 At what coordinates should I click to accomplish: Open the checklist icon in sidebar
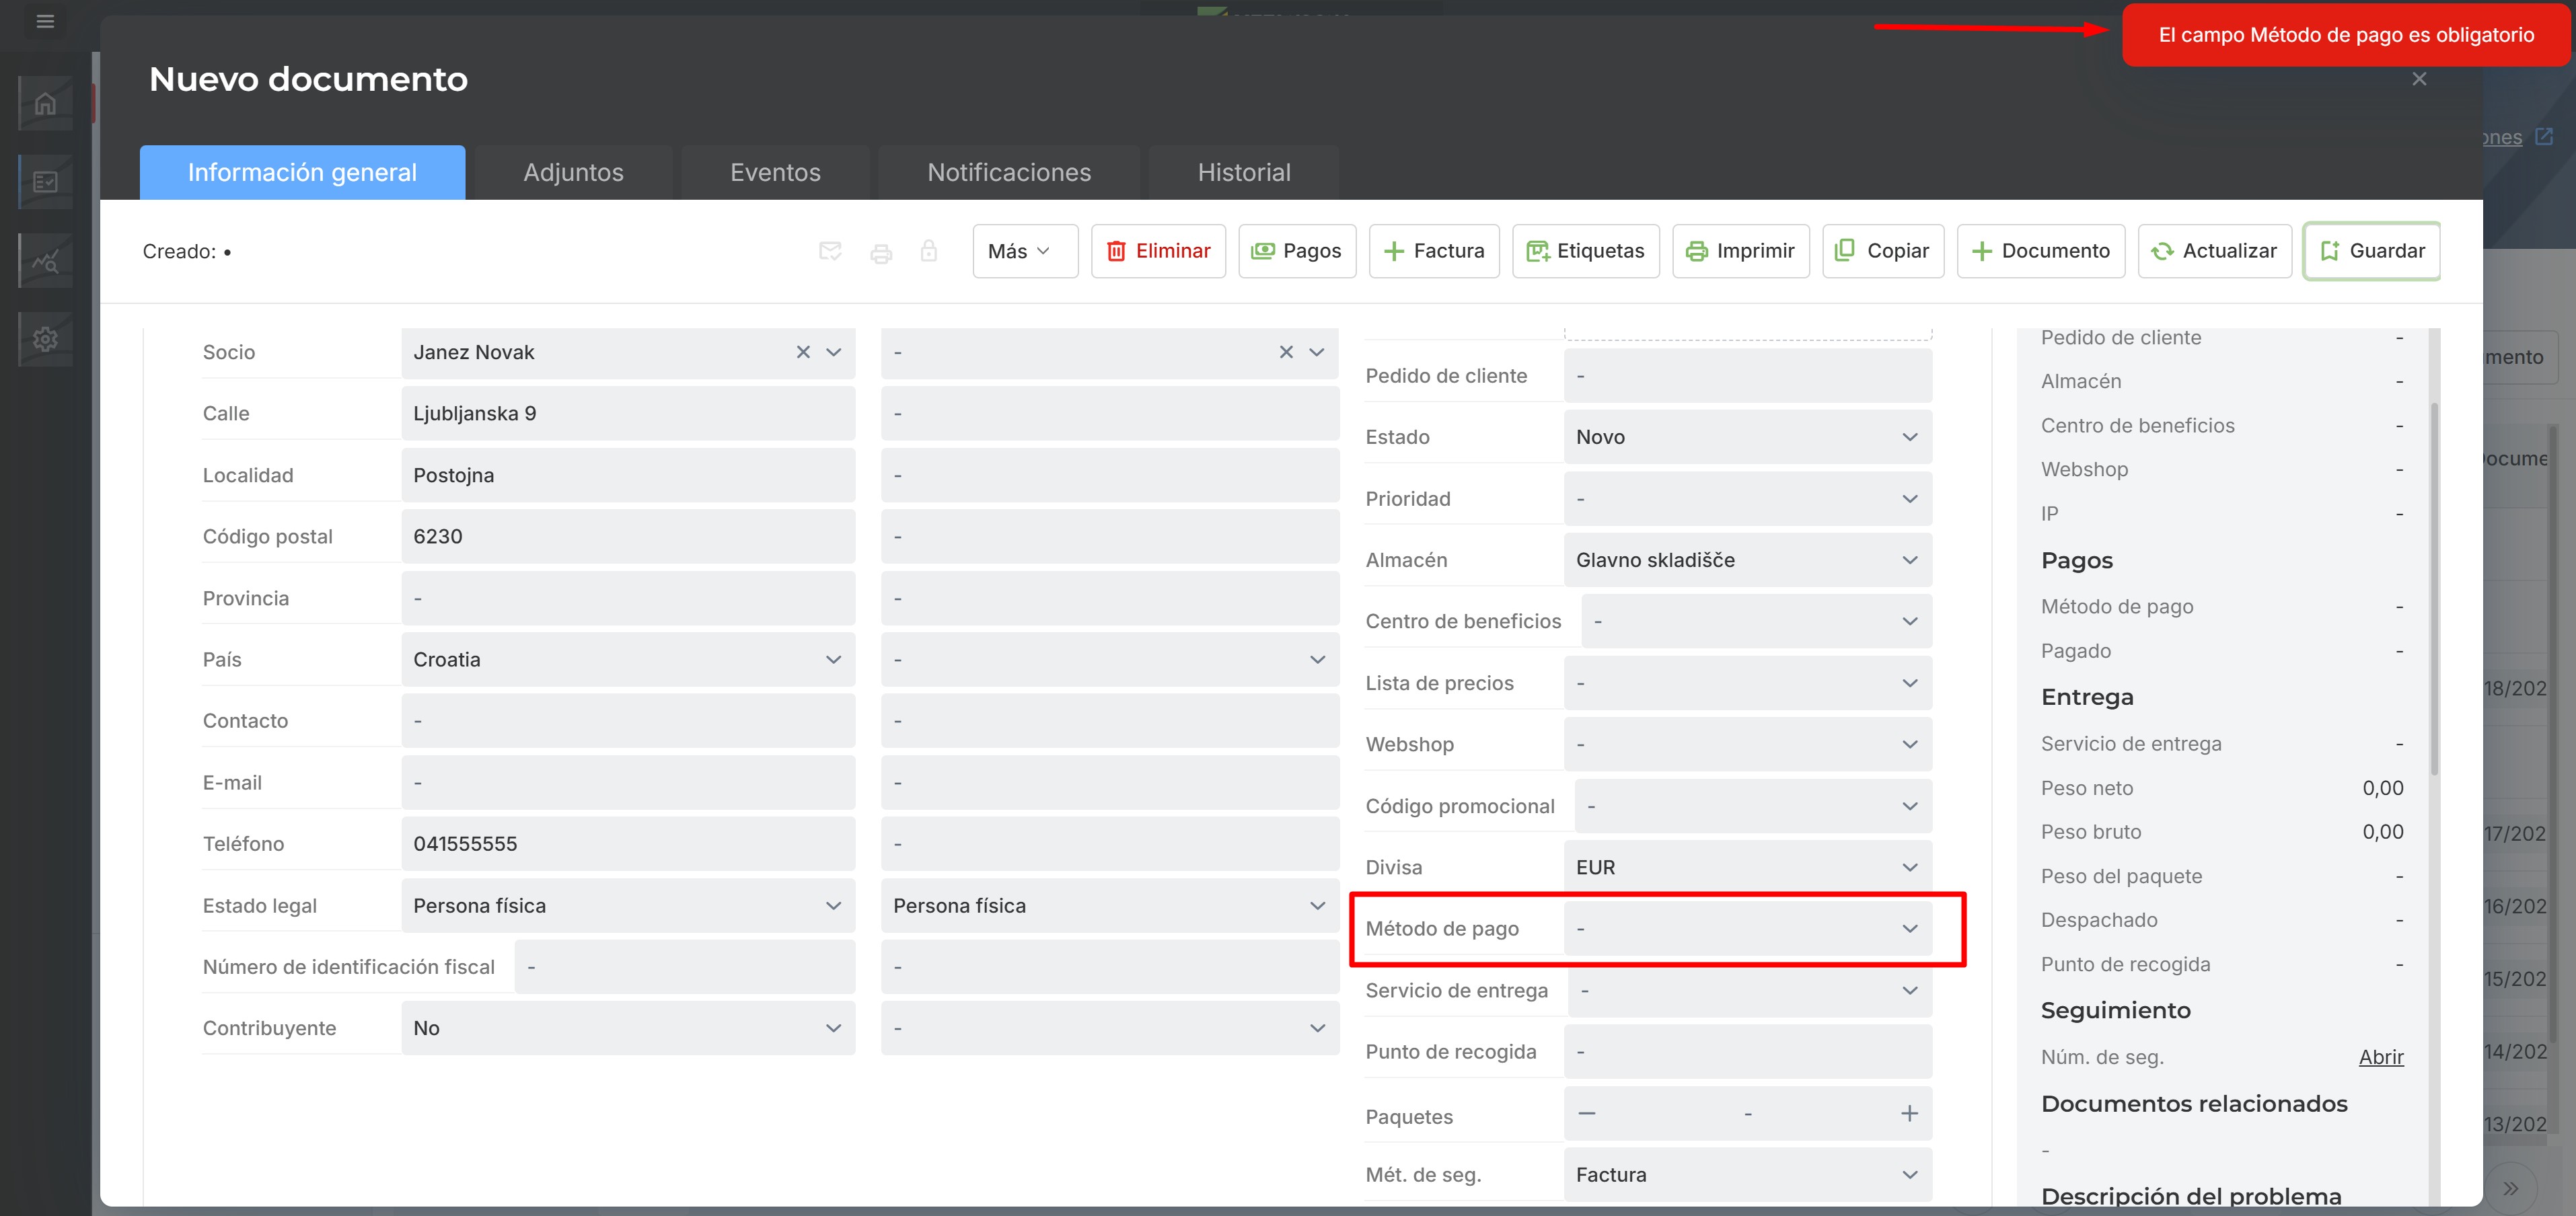click(x=45, y=182)
